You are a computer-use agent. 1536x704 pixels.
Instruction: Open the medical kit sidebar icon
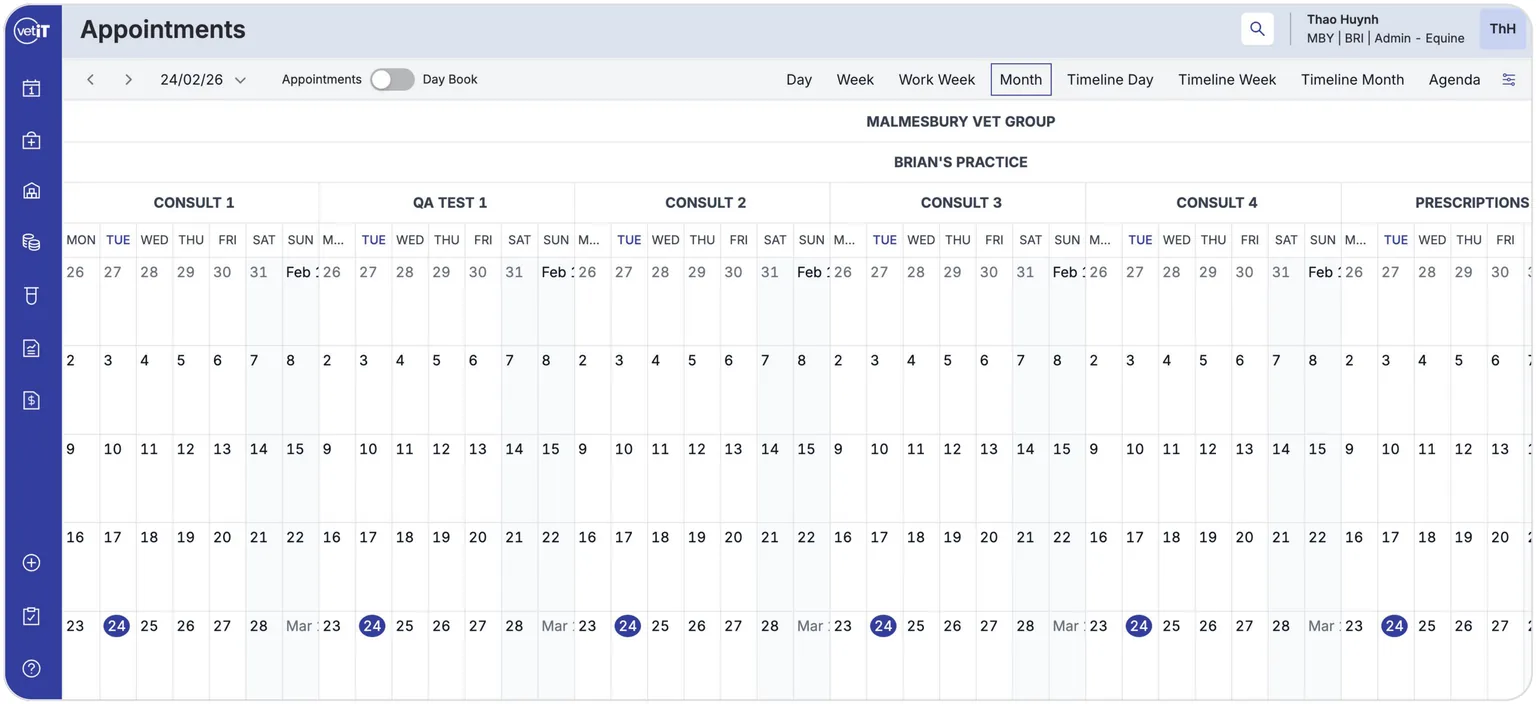(32, 141)
